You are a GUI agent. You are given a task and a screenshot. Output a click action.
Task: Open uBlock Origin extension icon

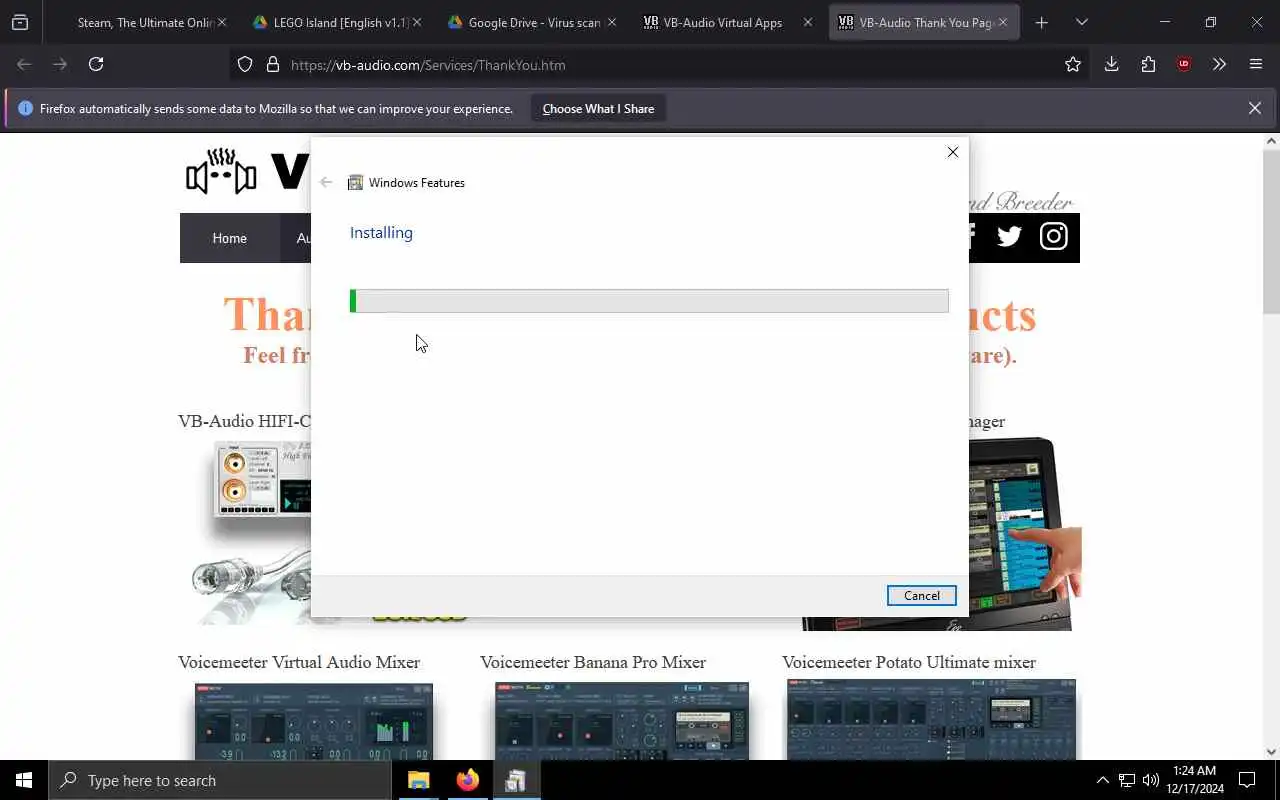(1184, 64)
